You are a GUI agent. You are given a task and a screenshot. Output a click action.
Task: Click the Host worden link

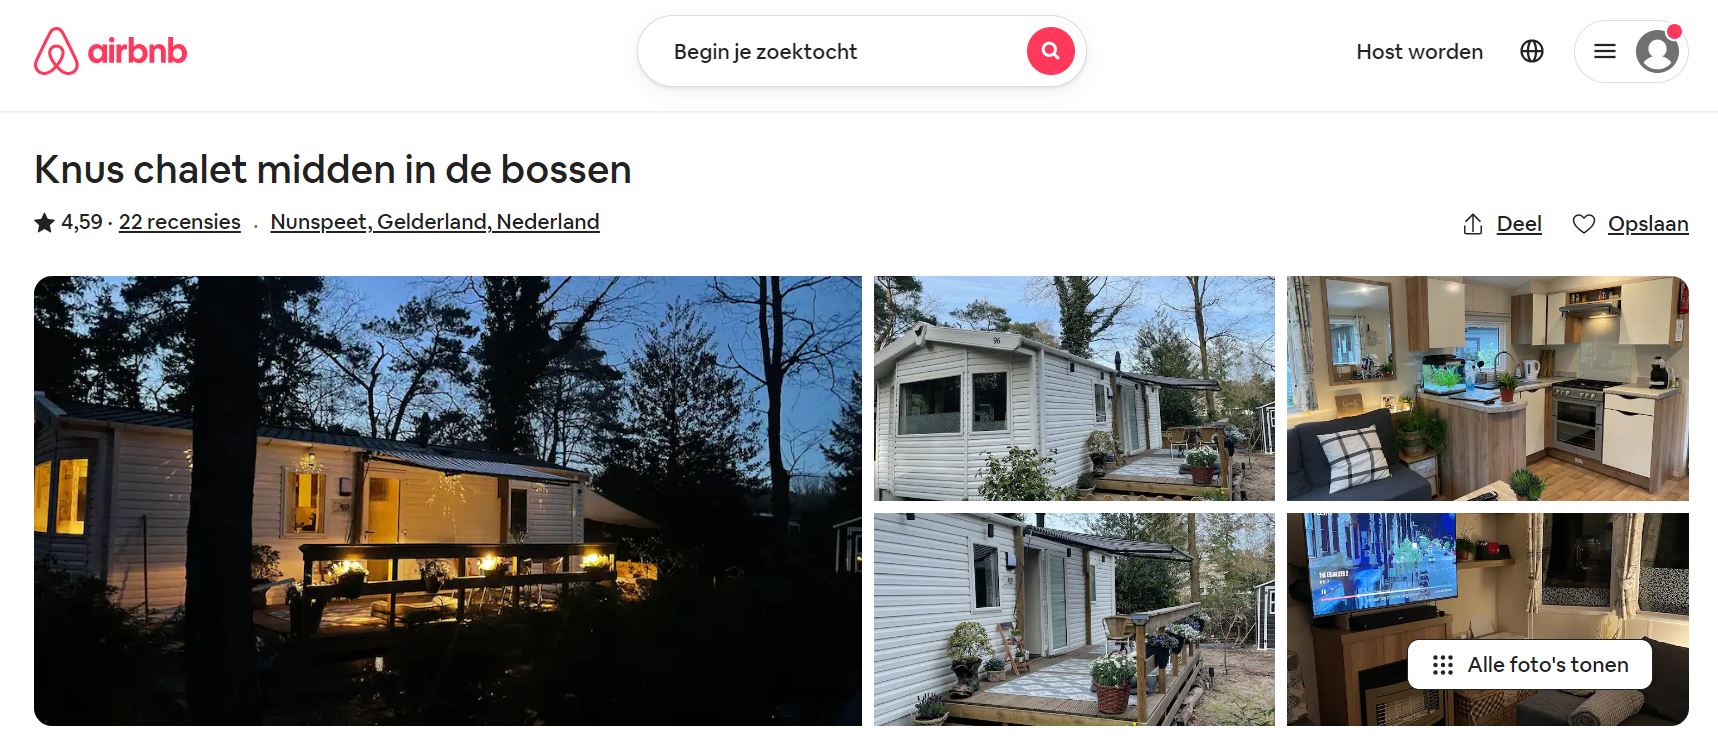click(1419, 51)
